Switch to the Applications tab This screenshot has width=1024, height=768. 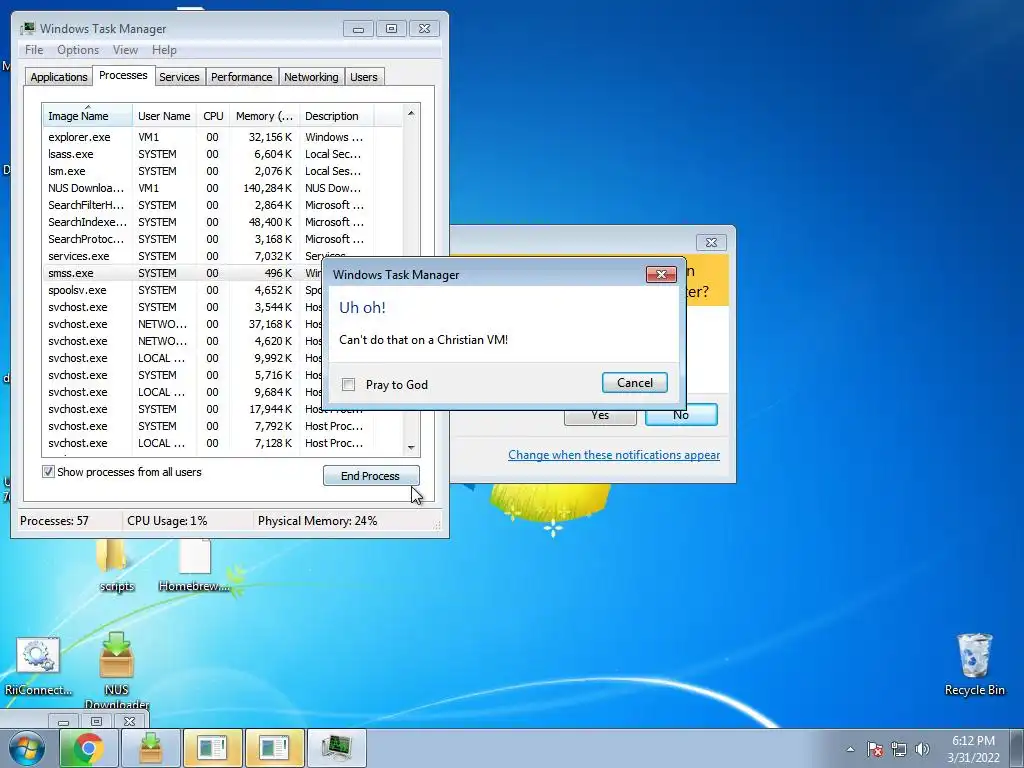click(x=59, y=77)
